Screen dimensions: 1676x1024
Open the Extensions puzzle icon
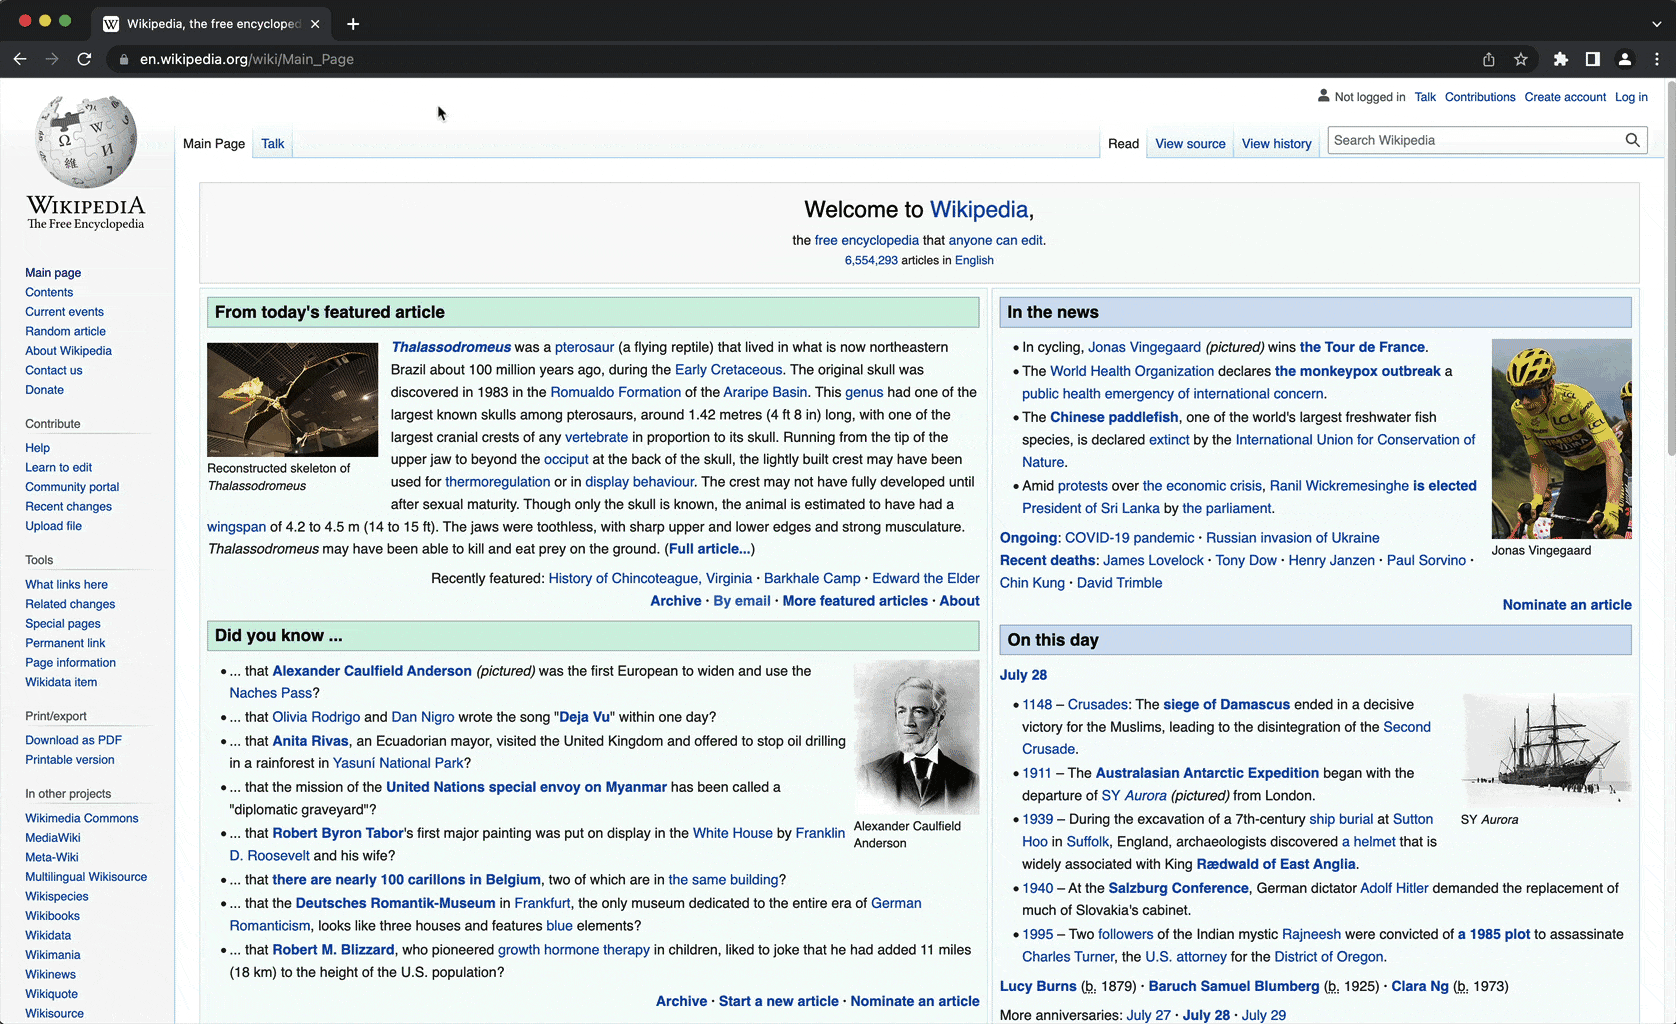pyautogui.click(x=1561, y=59)
